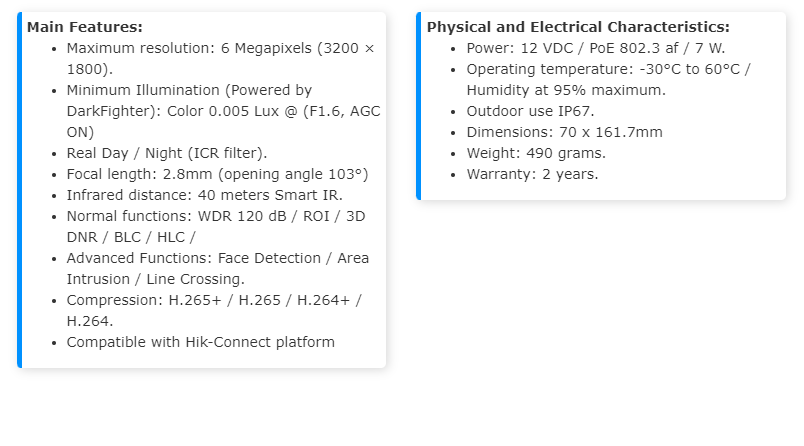The height and width of the screenshot is (446, 804).
Task: Click the Minimum Illumination bullet text
Action: coord(189,90)
